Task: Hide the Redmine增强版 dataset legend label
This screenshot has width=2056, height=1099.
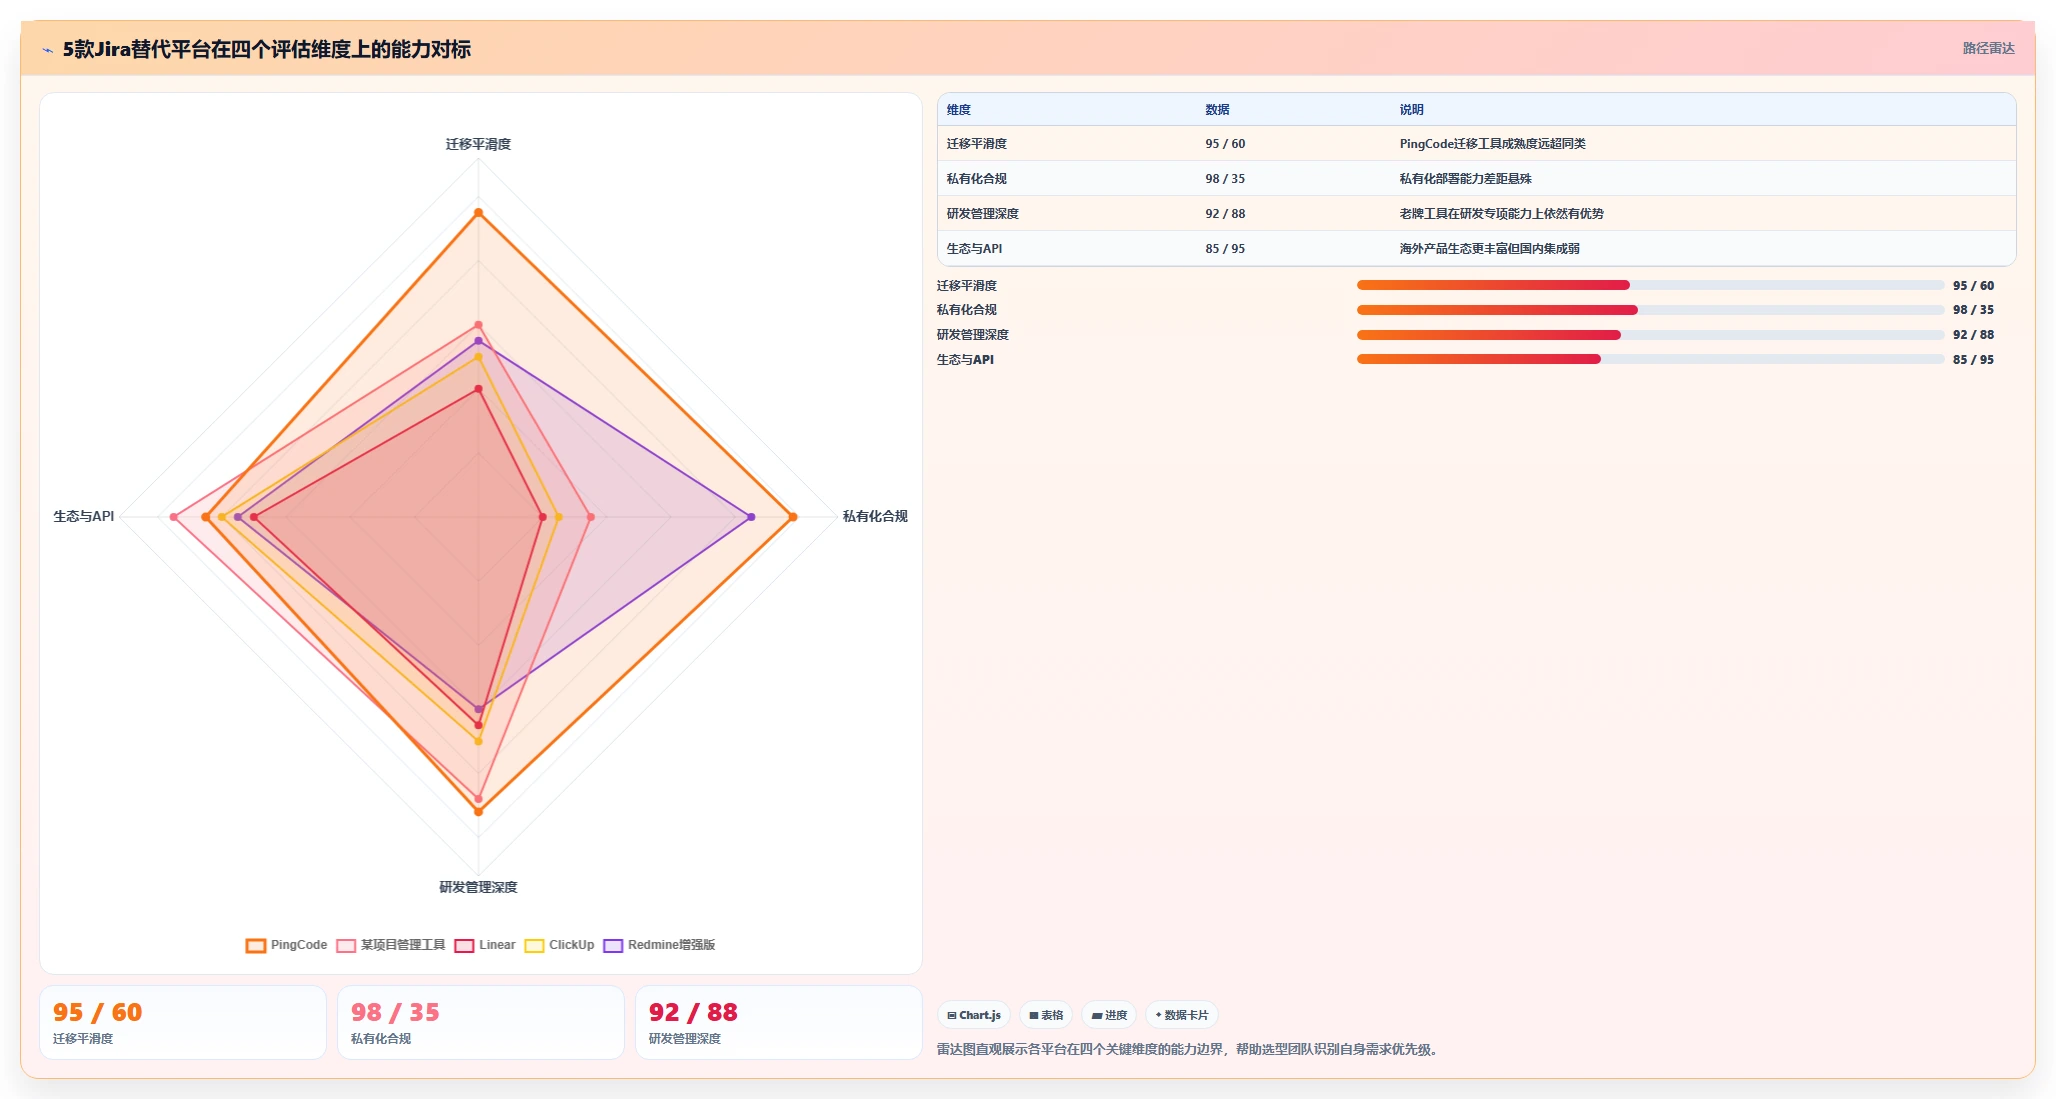Action: (671, 945)
